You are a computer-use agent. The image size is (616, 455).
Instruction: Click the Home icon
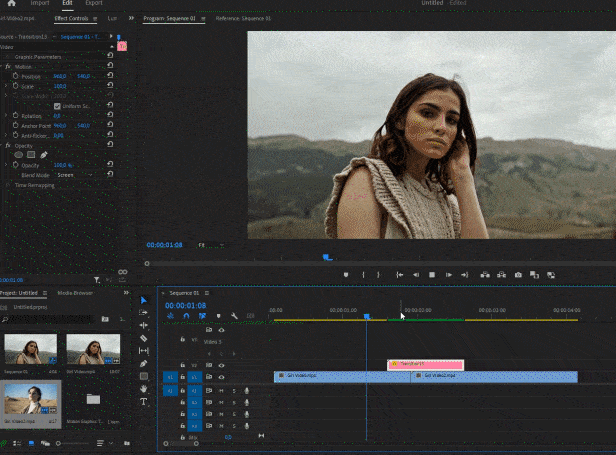pyautogui.click(x=12, y=4)
